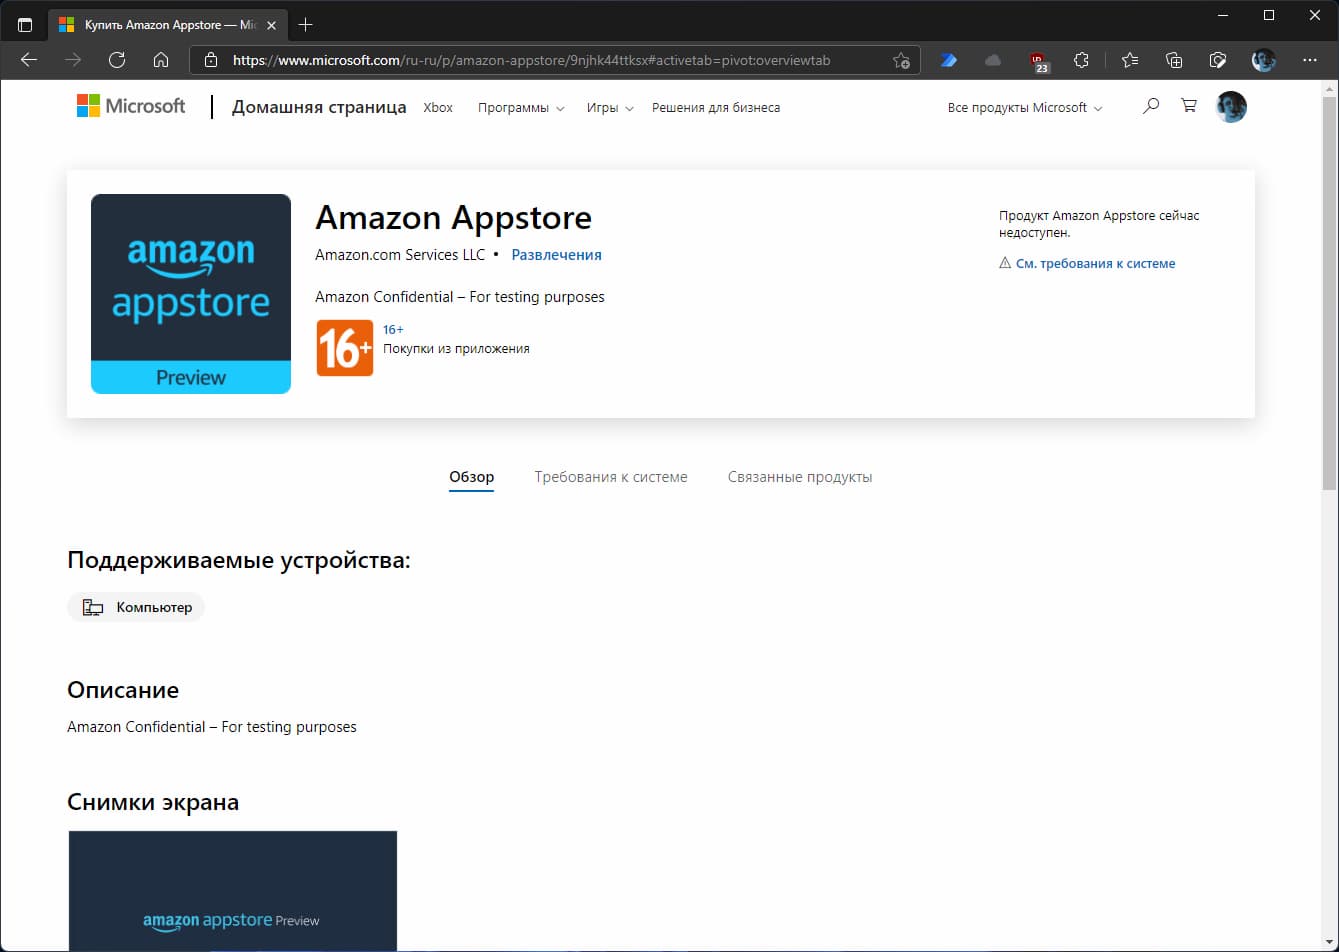Click the Amazon.com Services LLC publisher text
The image size is (1339, 952).
[x=400, y=255]
